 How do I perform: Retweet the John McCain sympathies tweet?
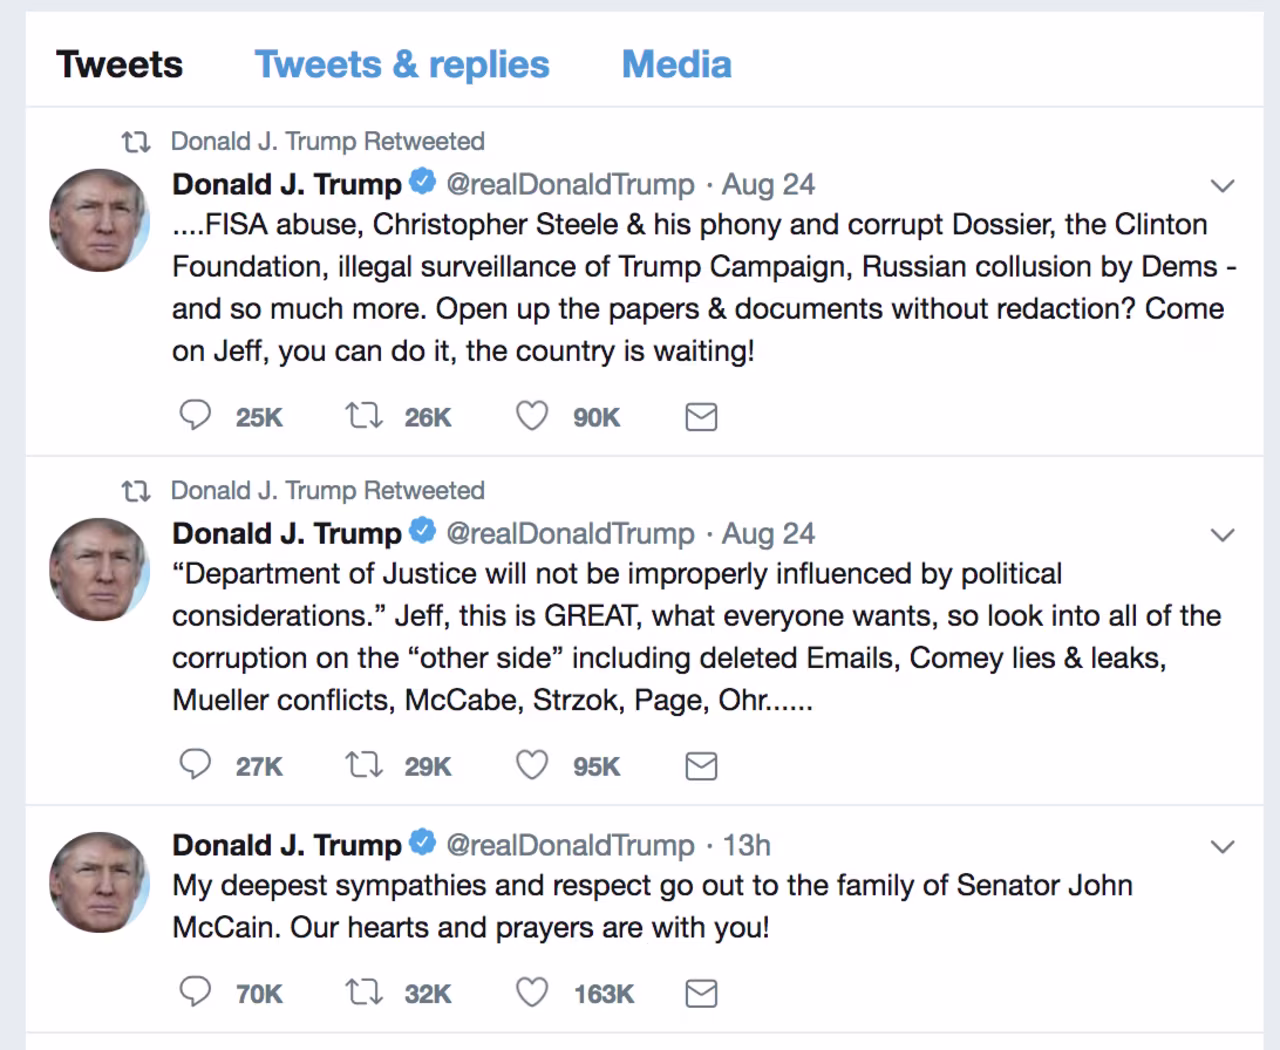click(364, 992)
